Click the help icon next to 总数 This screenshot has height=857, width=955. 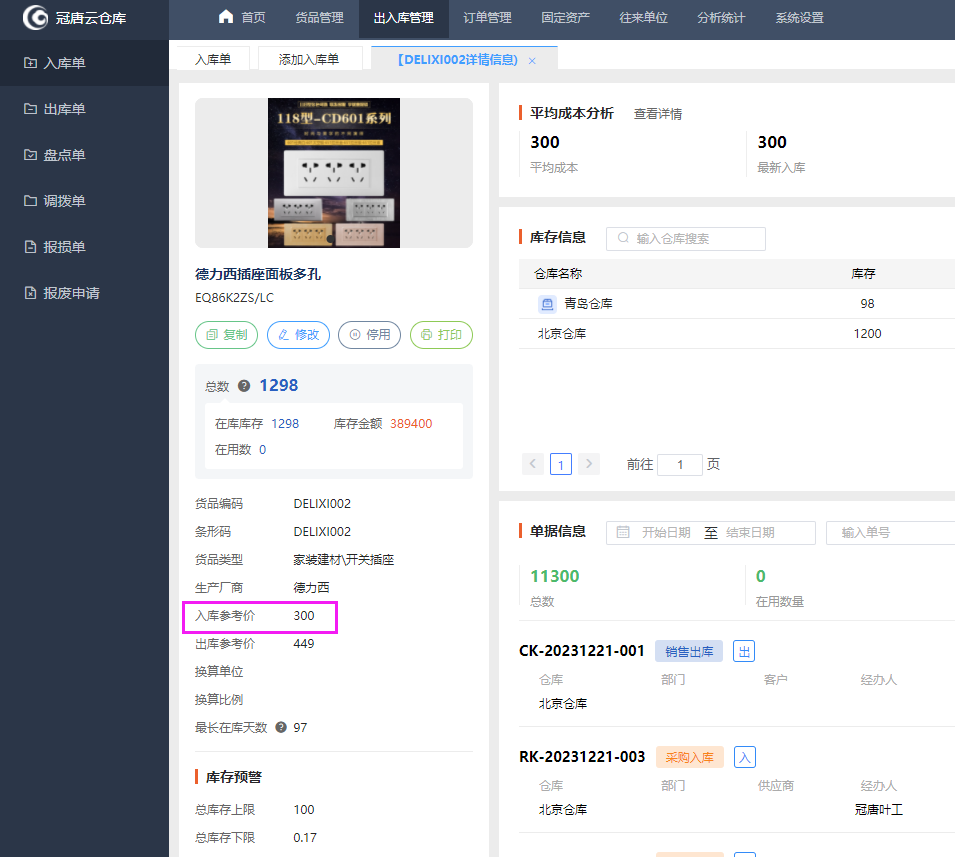(x=244, y=386)
